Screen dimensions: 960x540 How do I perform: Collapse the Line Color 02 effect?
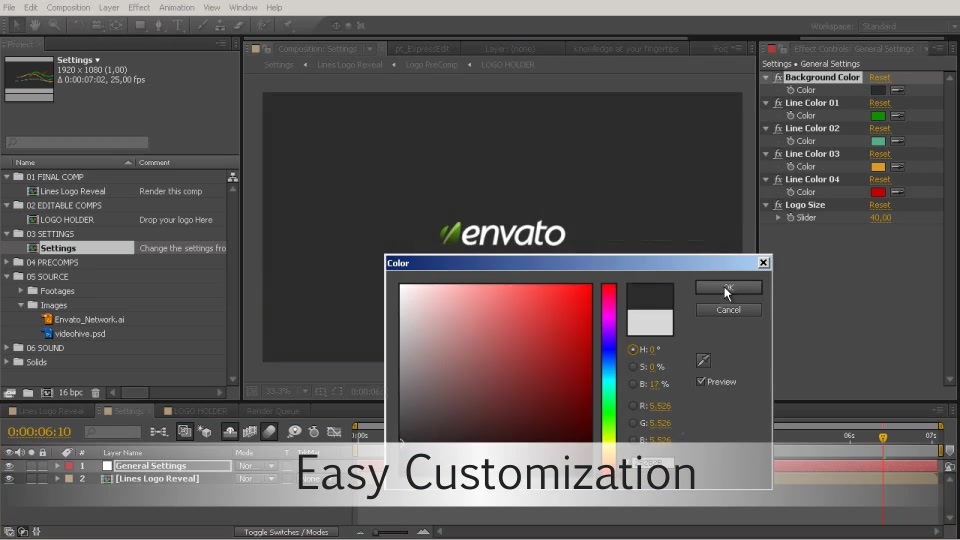766,129
